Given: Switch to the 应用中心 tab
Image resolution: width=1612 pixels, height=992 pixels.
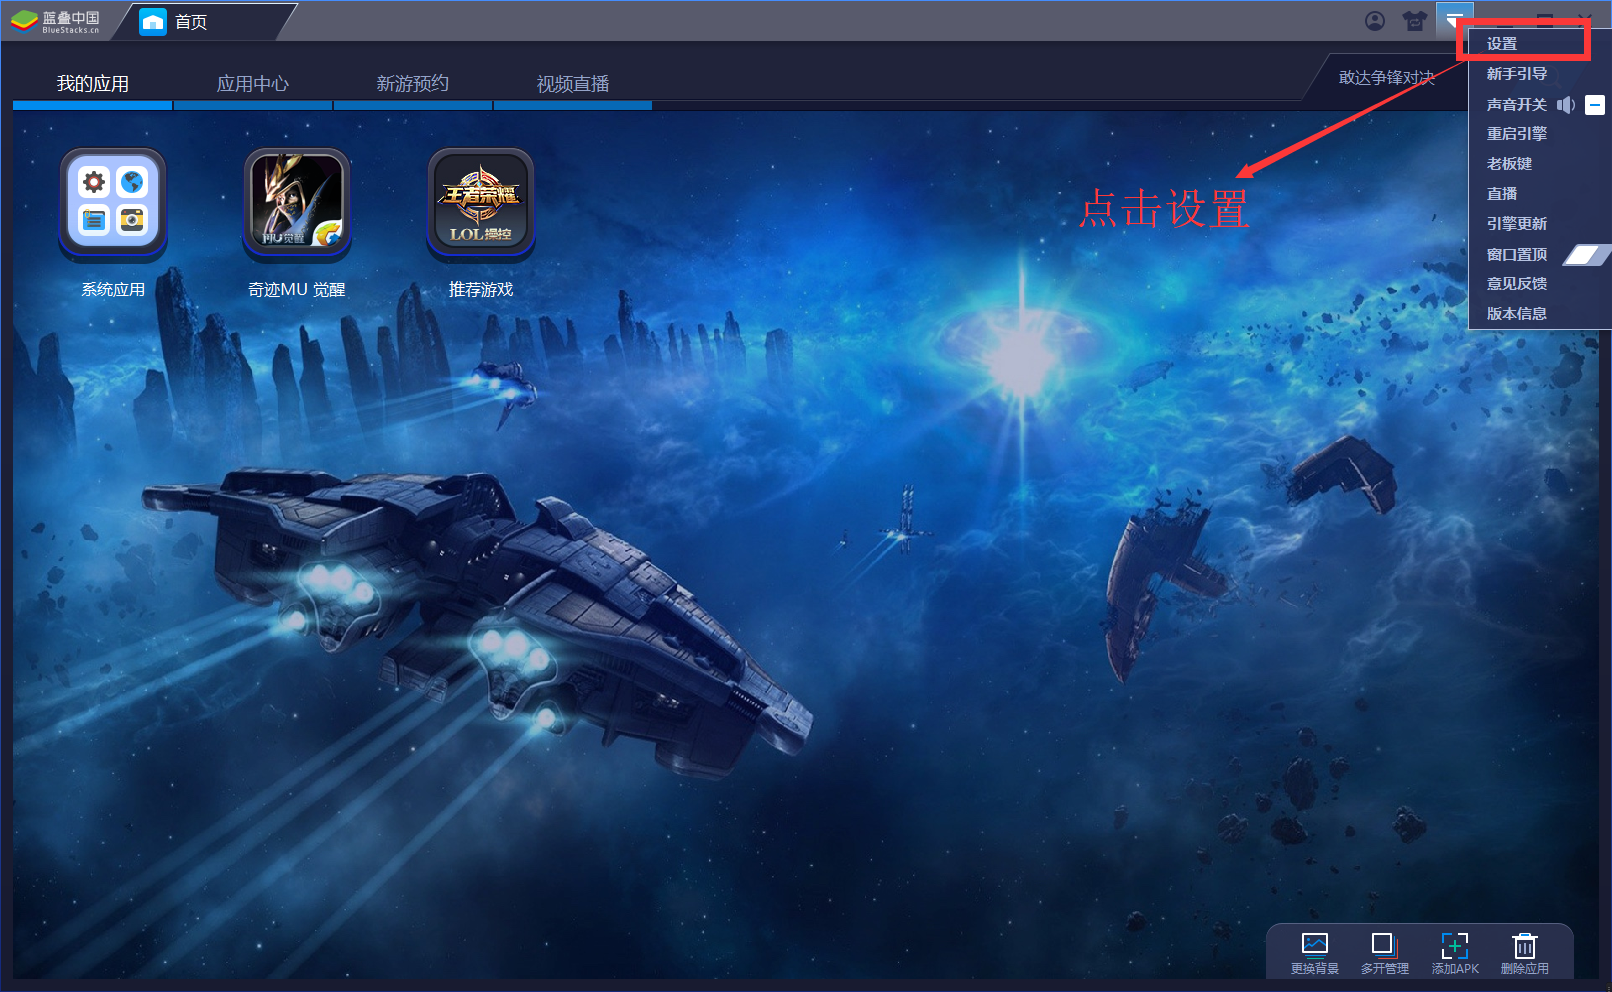Looking at the screenshot, I should (x=253, y=84).
